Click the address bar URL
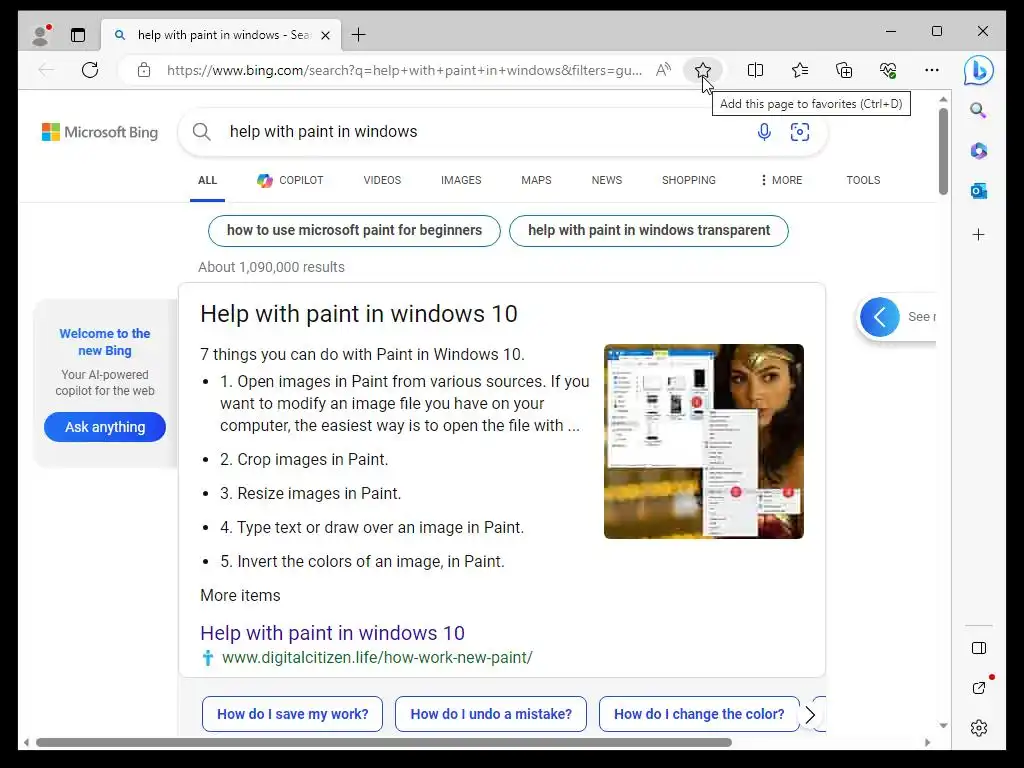 (404, 70)
